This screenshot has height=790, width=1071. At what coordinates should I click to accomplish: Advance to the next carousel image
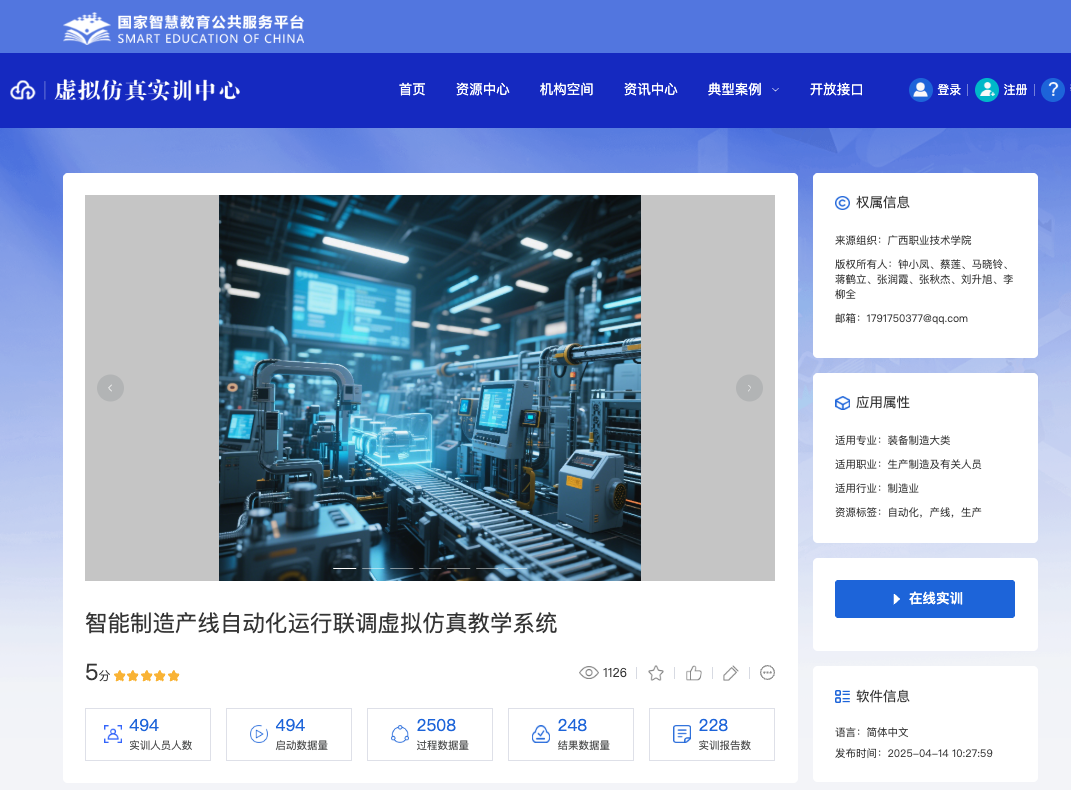click(749, 388)
